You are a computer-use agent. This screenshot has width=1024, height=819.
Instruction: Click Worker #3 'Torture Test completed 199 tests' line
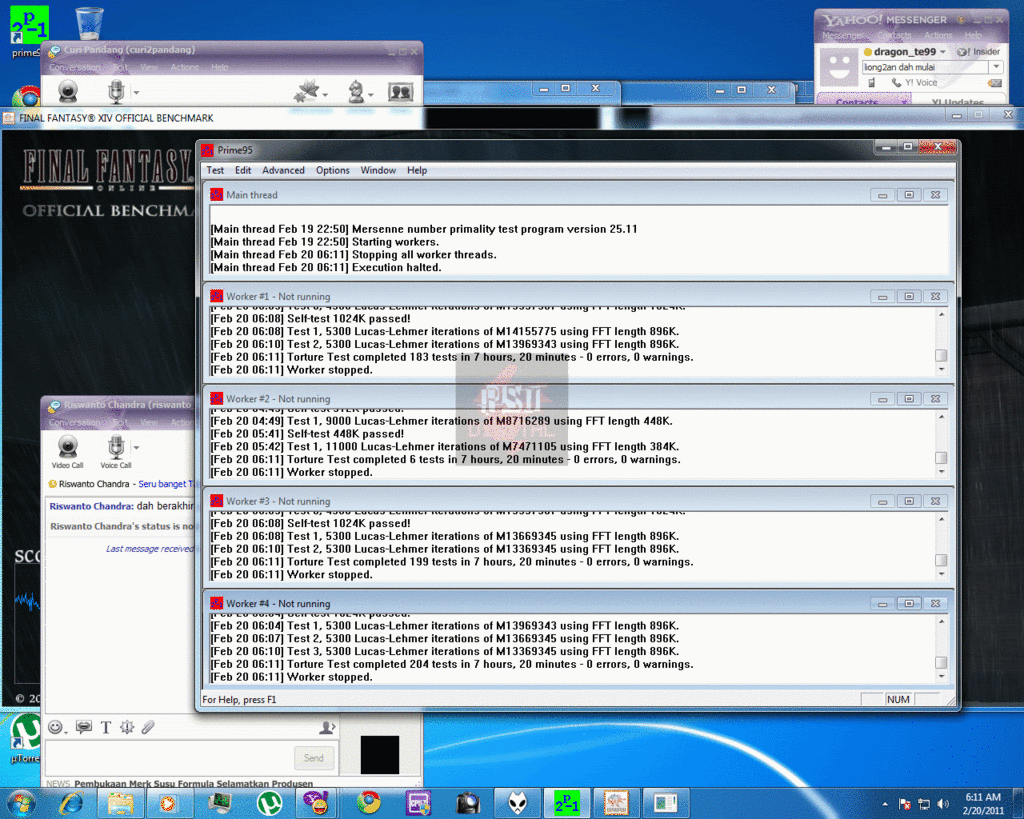pos(451,562)
